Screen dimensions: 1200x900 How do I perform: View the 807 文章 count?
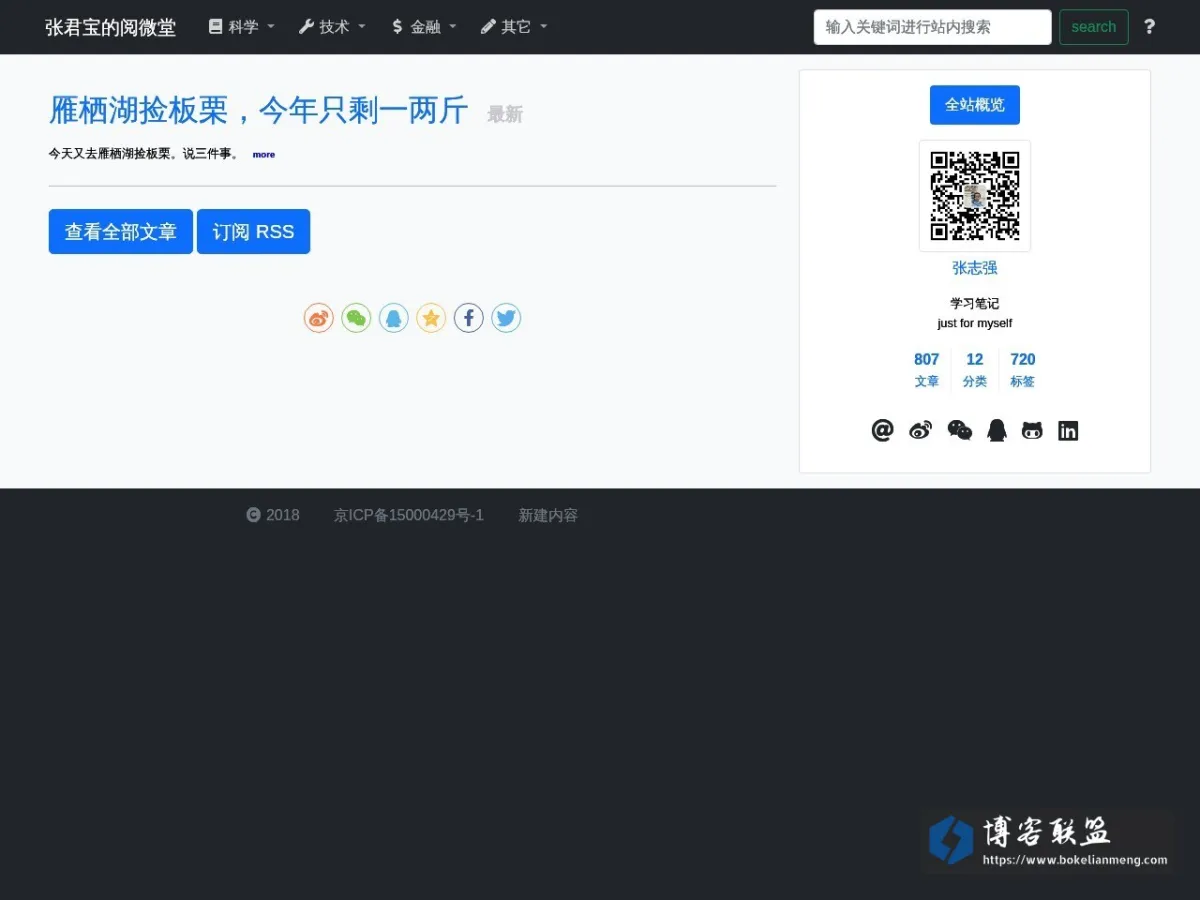pos(927,369)
